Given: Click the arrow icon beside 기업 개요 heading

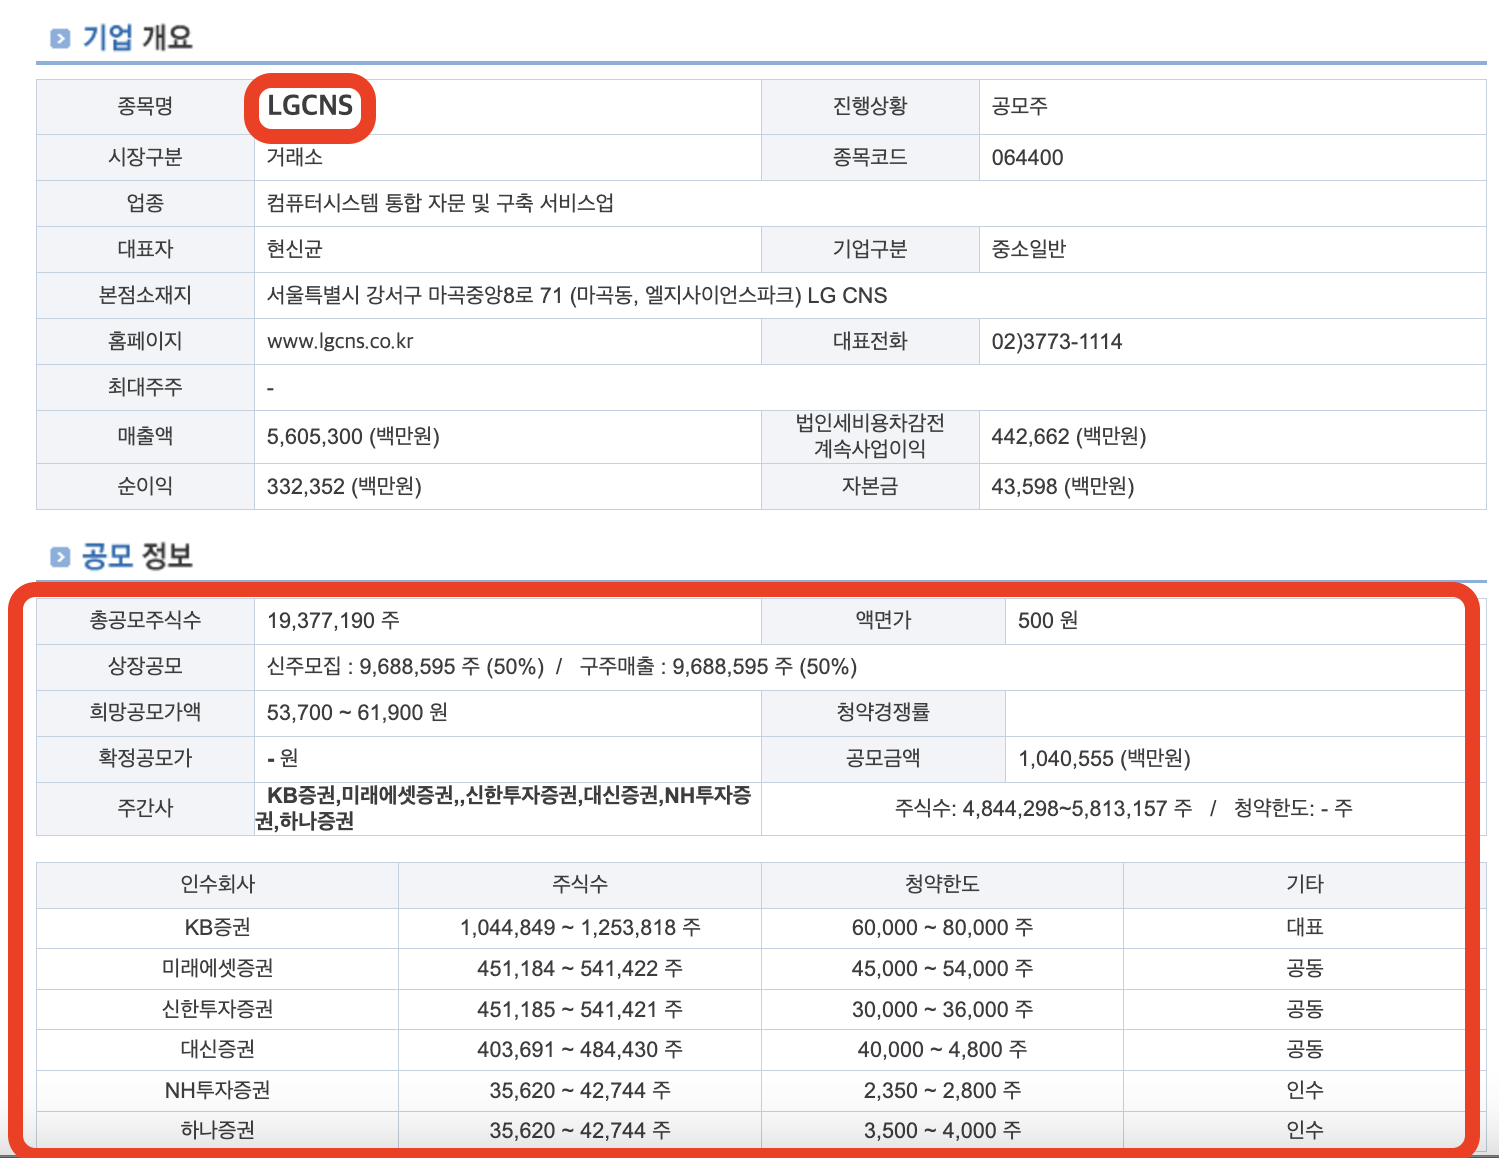Looking at the screenshot, I should click(x=61, y=38).
